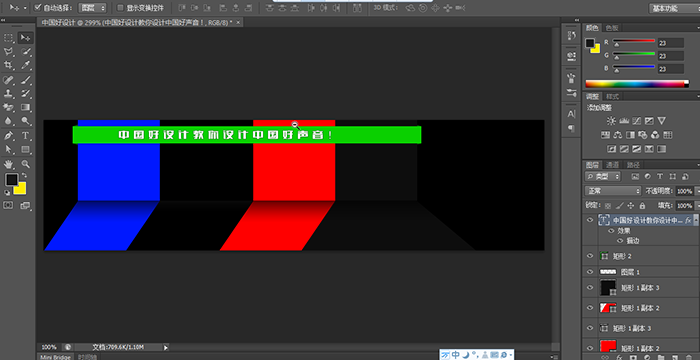This screenshot has height=360, width=700.
Task: Add a Brightness/Contrast adjustment
Action: pyautogui.click(x=611, y=121)
